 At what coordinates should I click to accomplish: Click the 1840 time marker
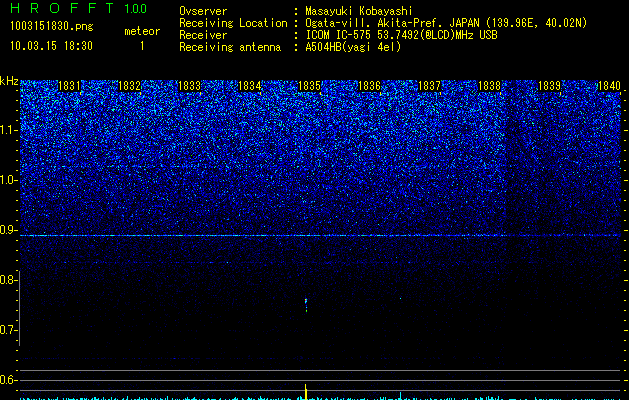click(x=609, y=86)
